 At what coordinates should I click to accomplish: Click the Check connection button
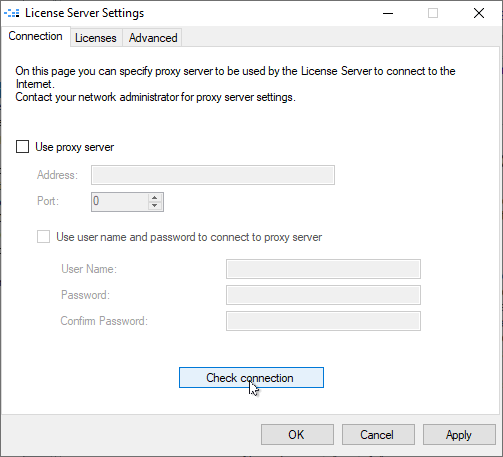point(251,378)
